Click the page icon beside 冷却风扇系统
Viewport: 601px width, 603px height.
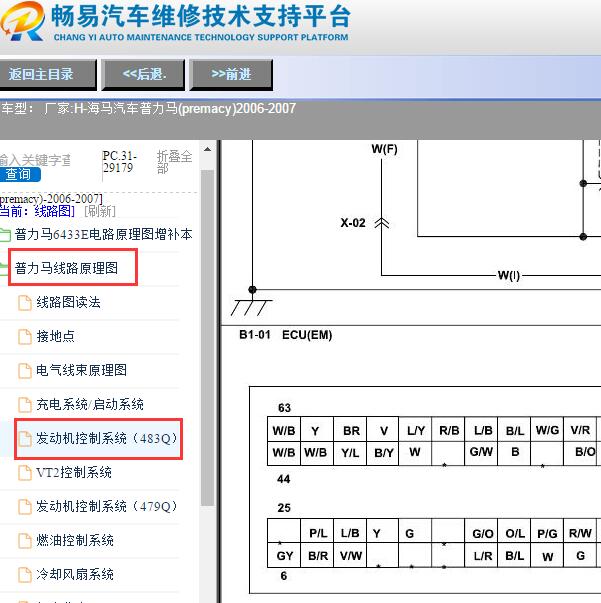click(25, 575)
